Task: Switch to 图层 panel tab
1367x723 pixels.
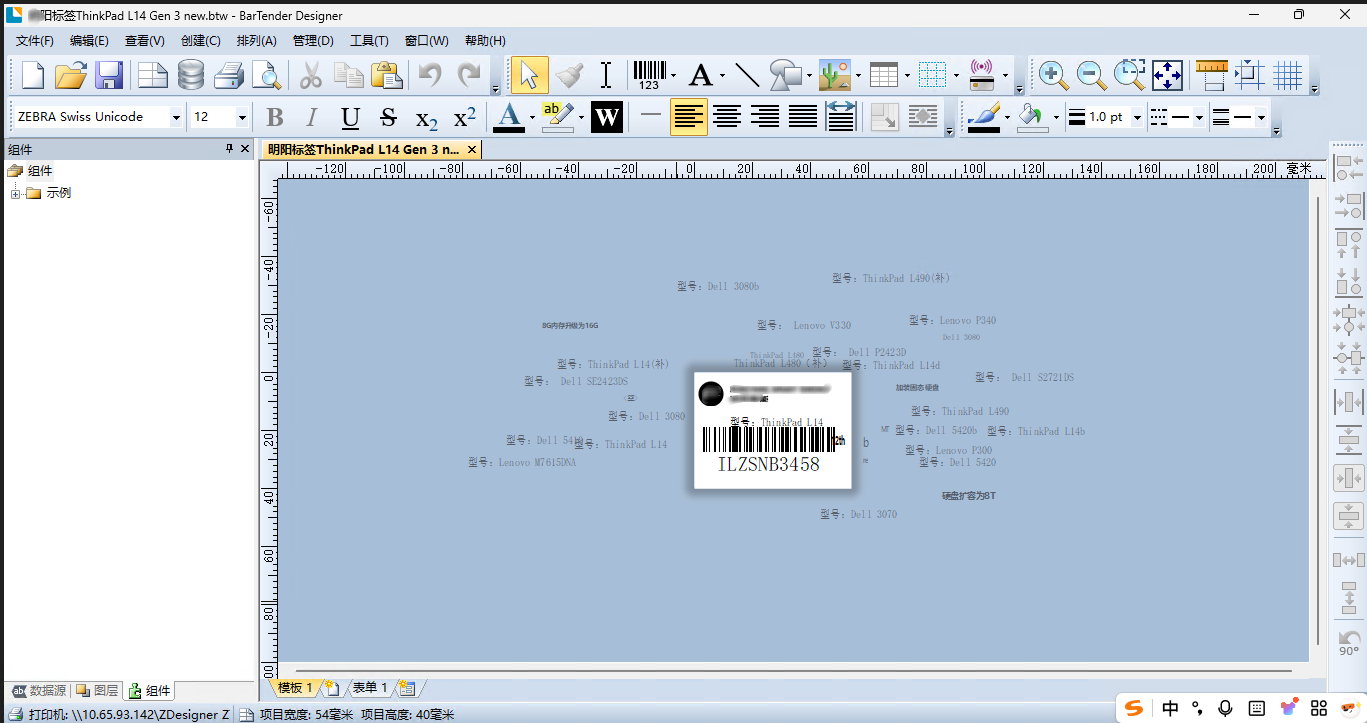Action: pos(99,691)
